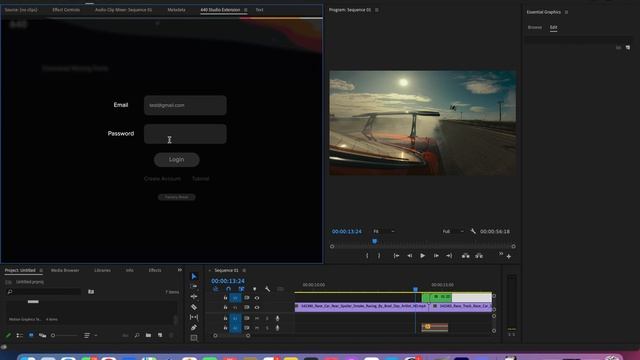Select the Track Select Forward tool

coord(194,286)
